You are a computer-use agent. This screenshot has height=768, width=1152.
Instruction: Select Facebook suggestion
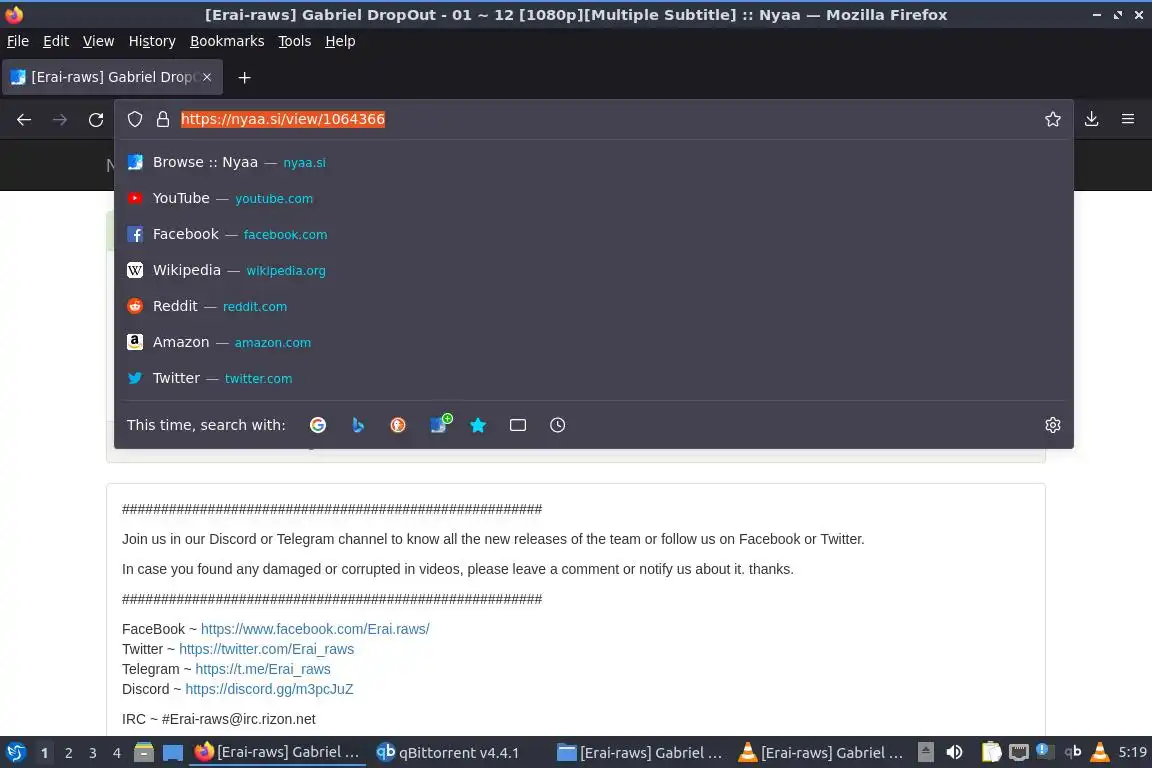pyautogui.click(x=594, y=234)
